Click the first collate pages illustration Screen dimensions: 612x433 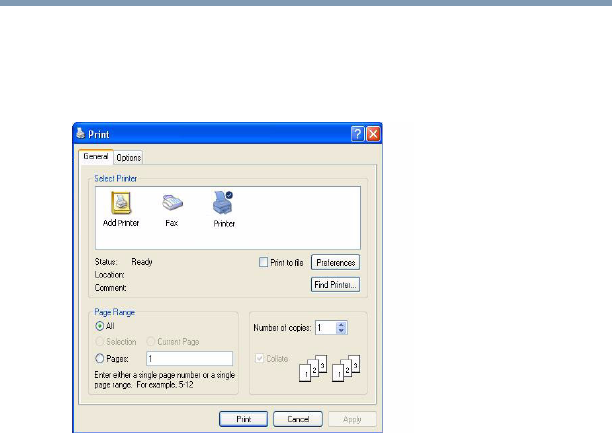(313, 368)
